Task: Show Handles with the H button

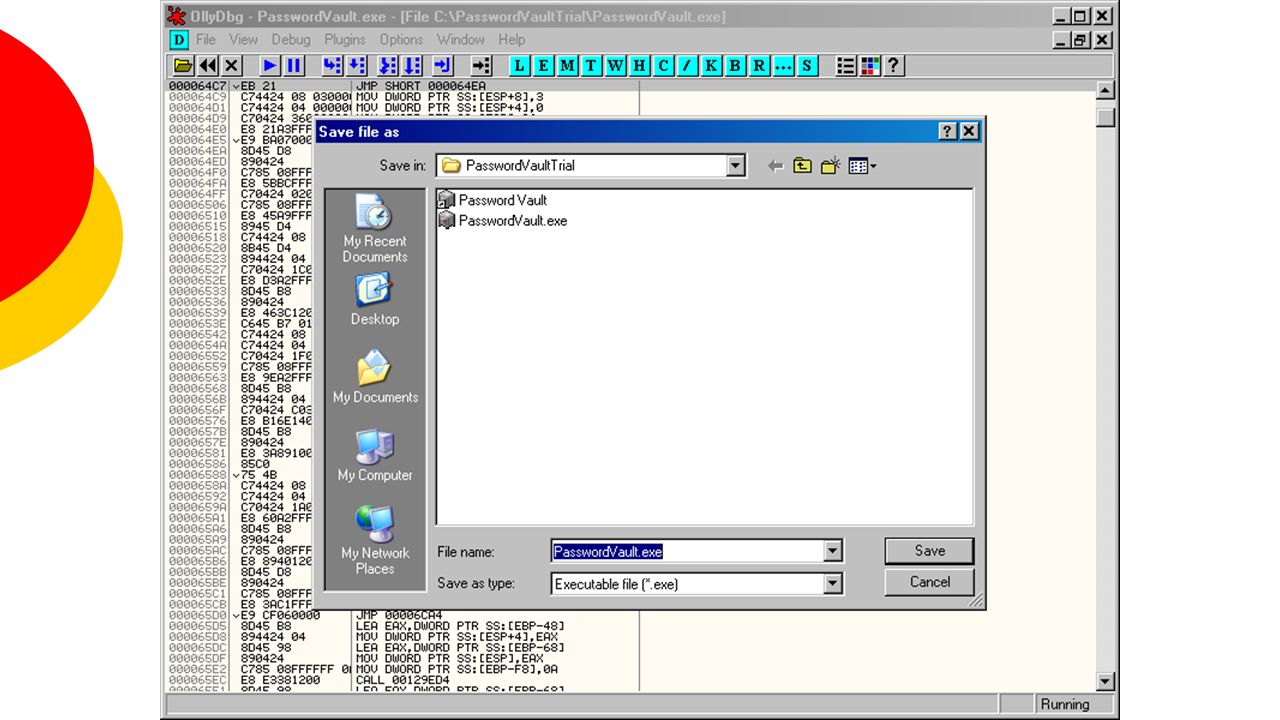Action: point(639,66)
